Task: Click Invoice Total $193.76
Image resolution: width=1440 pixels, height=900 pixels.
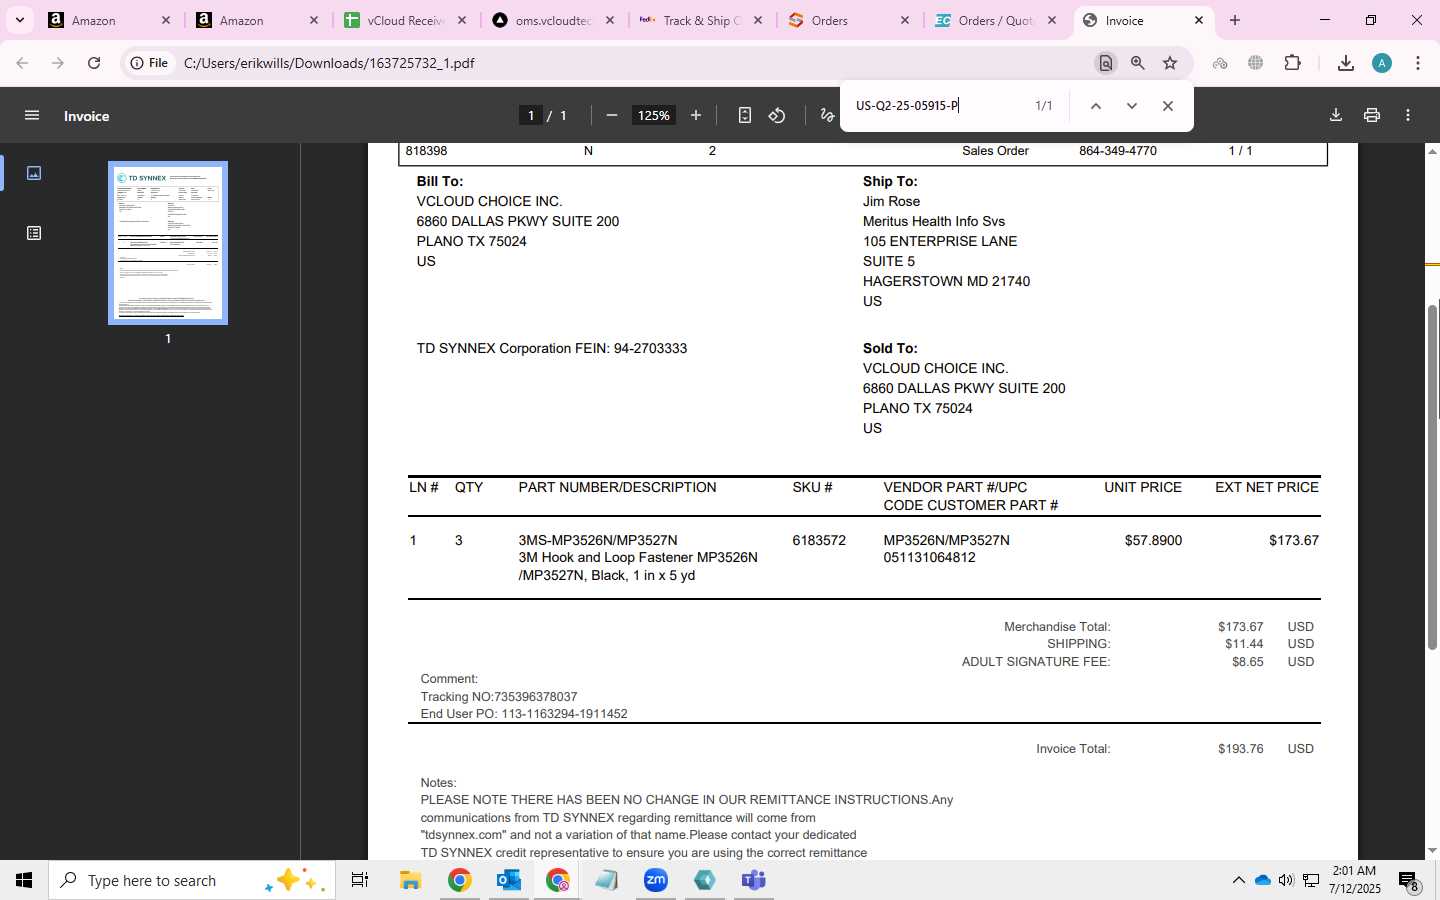Action: 1241,749
